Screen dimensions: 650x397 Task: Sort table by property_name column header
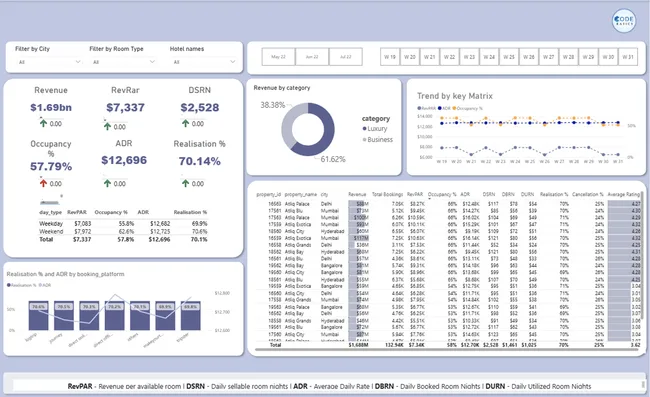tap(301, 194)
